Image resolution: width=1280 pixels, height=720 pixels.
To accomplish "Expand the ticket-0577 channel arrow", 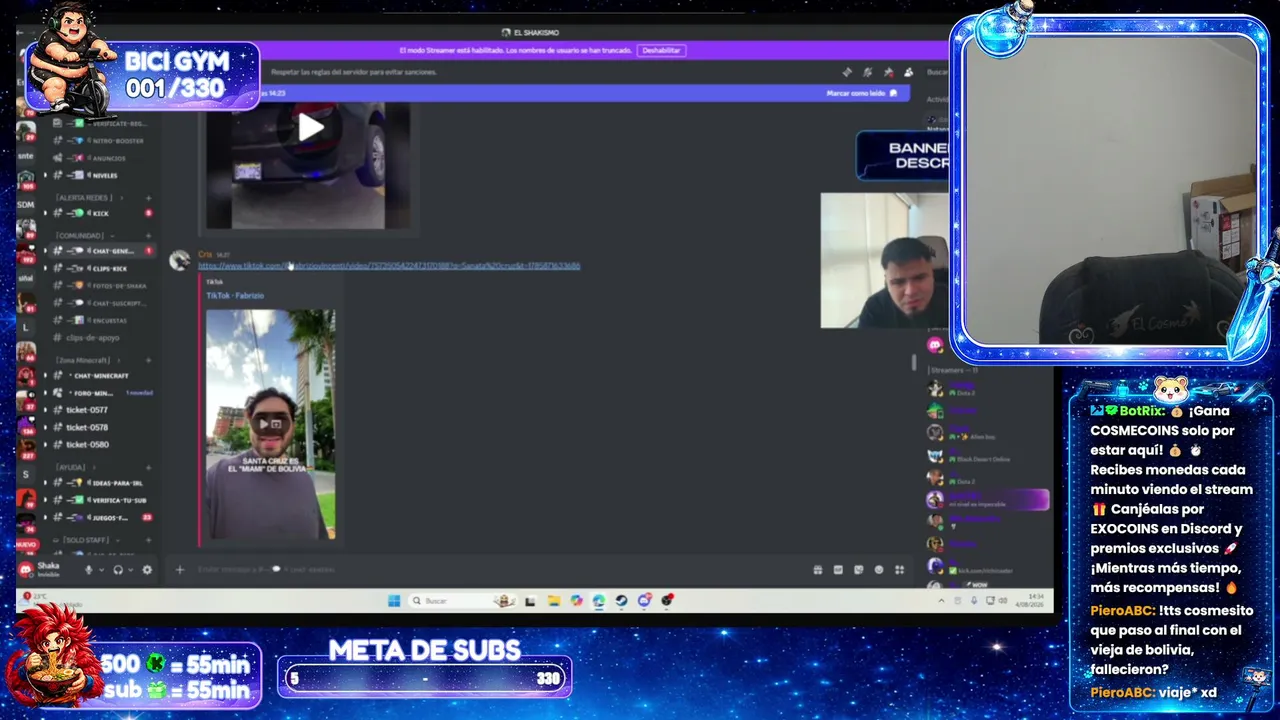I will 45,410.
